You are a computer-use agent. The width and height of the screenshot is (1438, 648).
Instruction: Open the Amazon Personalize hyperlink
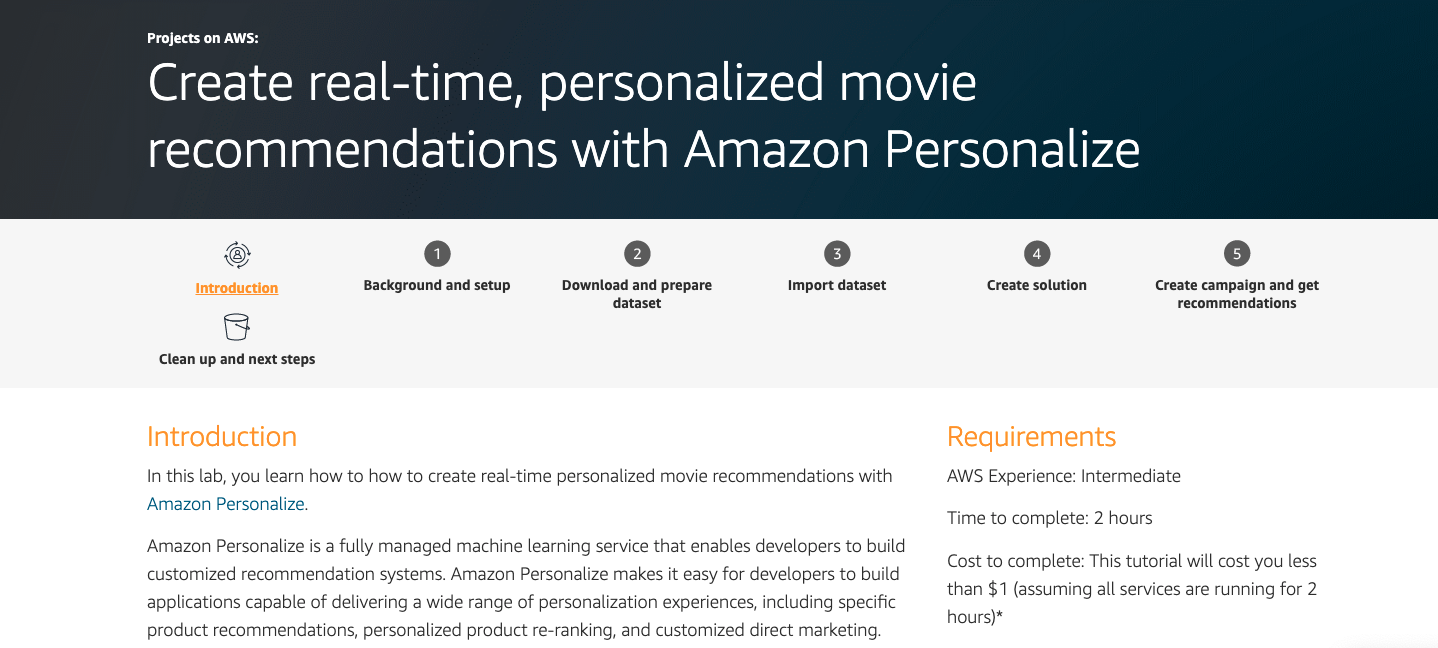pyautogui.click(x=225, y=504)
